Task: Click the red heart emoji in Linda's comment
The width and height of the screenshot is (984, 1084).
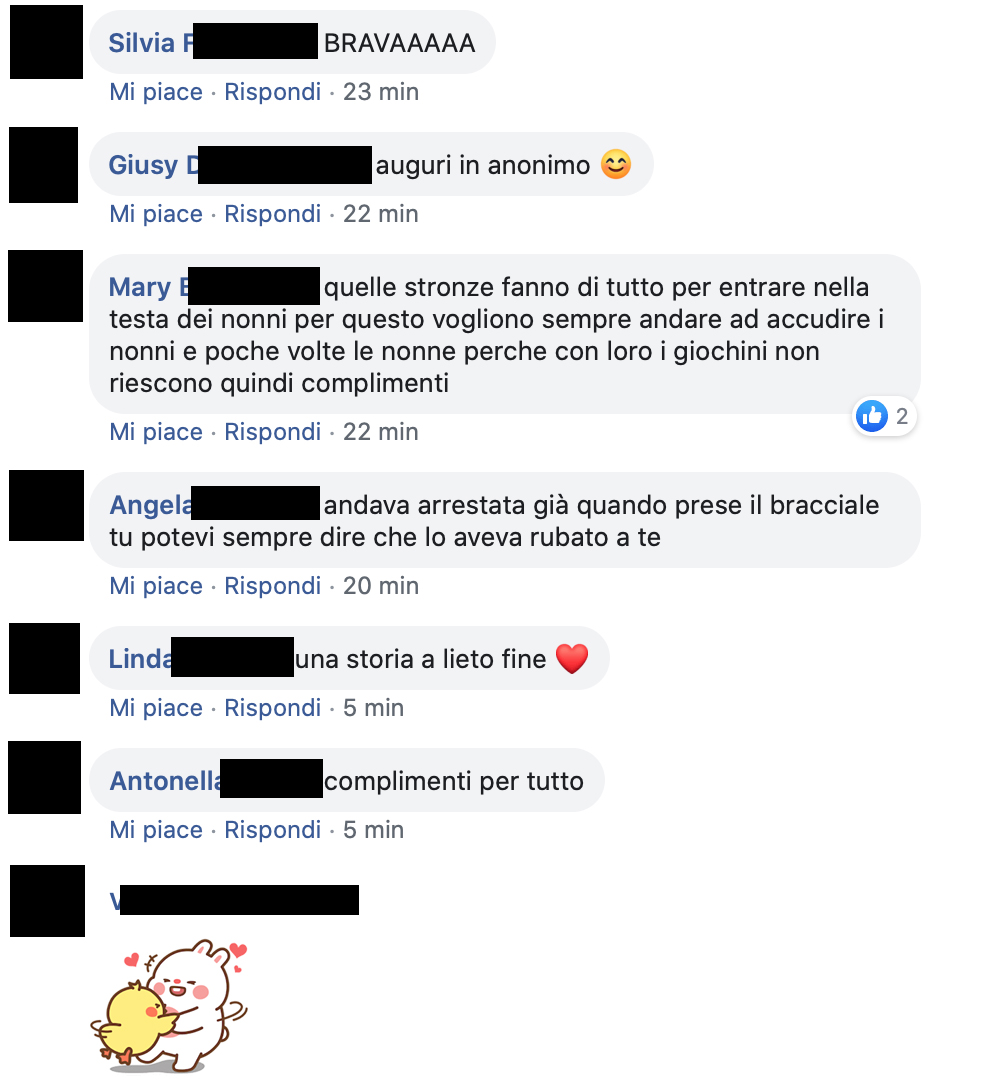Action: pyautogui.click(x=572, y=659)
